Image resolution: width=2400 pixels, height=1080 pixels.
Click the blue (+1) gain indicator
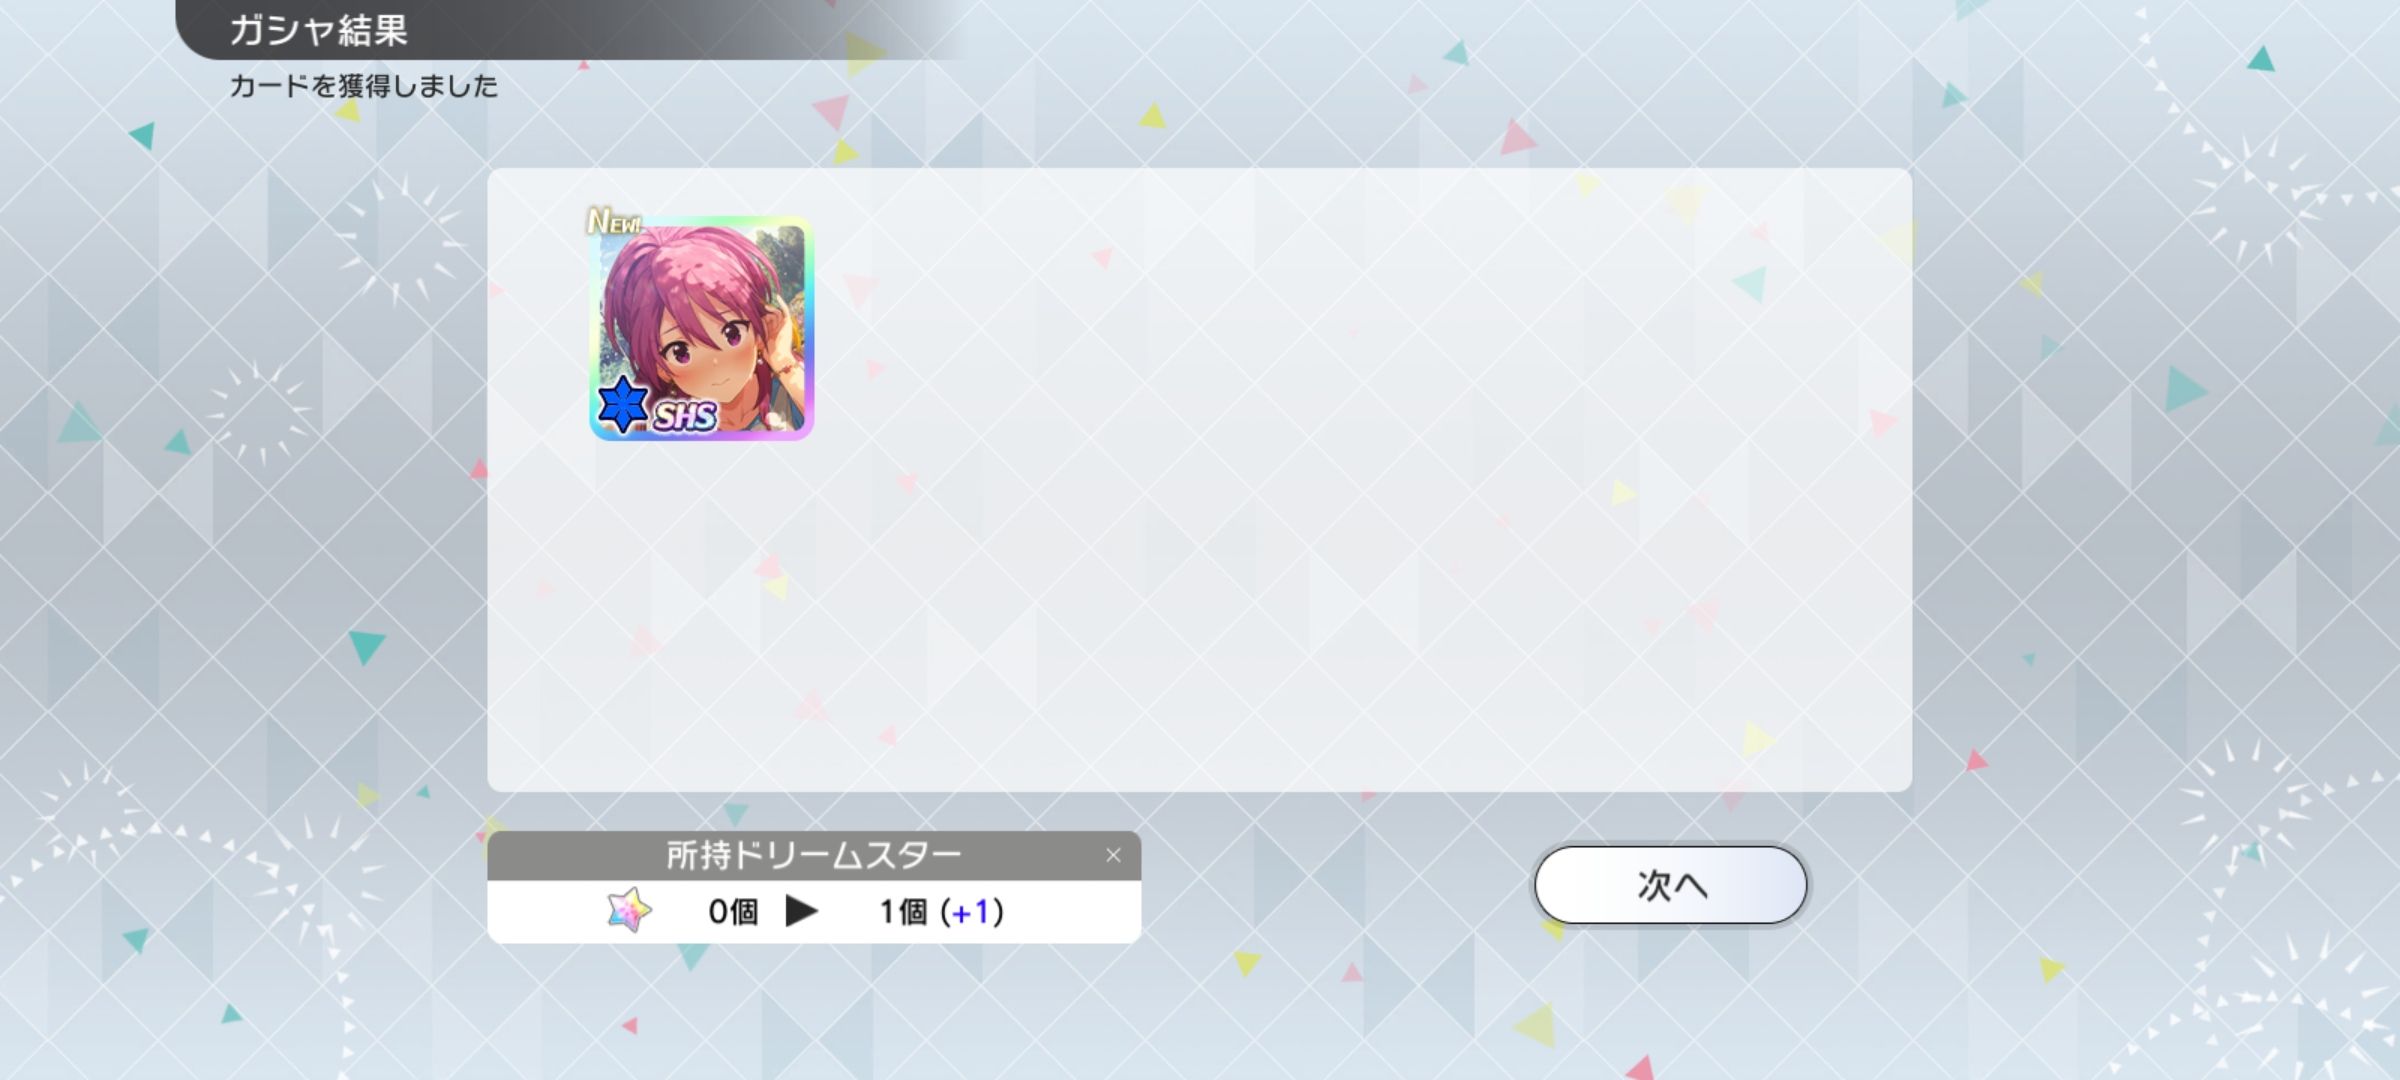tap(972, 911)
